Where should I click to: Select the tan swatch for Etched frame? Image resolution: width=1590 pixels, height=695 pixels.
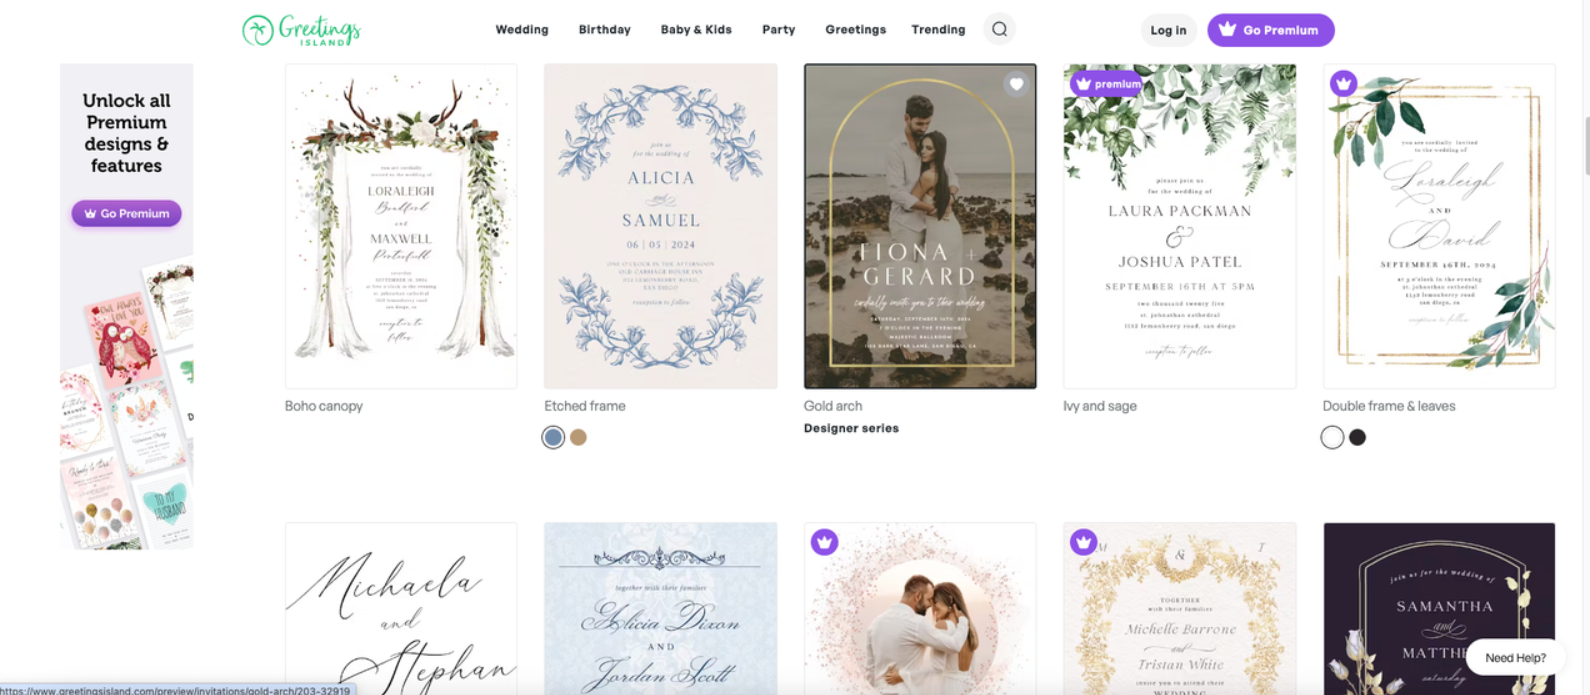[x=578, y=437]
